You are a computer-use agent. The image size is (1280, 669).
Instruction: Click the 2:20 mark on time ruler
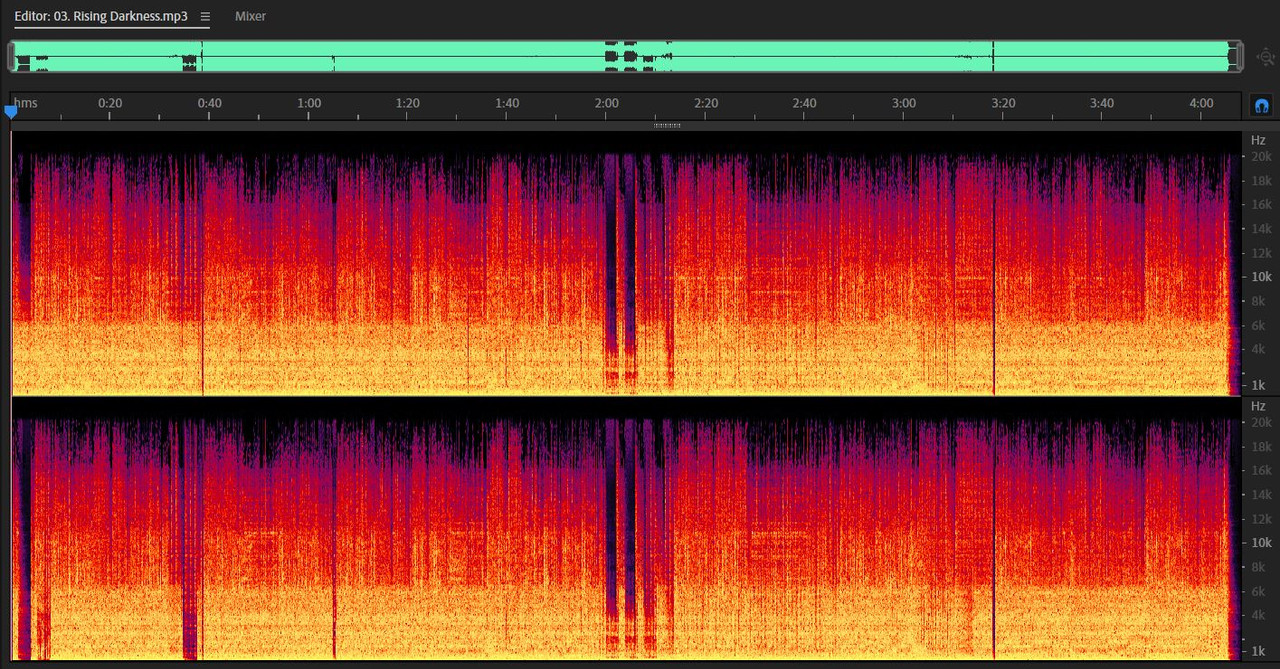coord(705,103)
